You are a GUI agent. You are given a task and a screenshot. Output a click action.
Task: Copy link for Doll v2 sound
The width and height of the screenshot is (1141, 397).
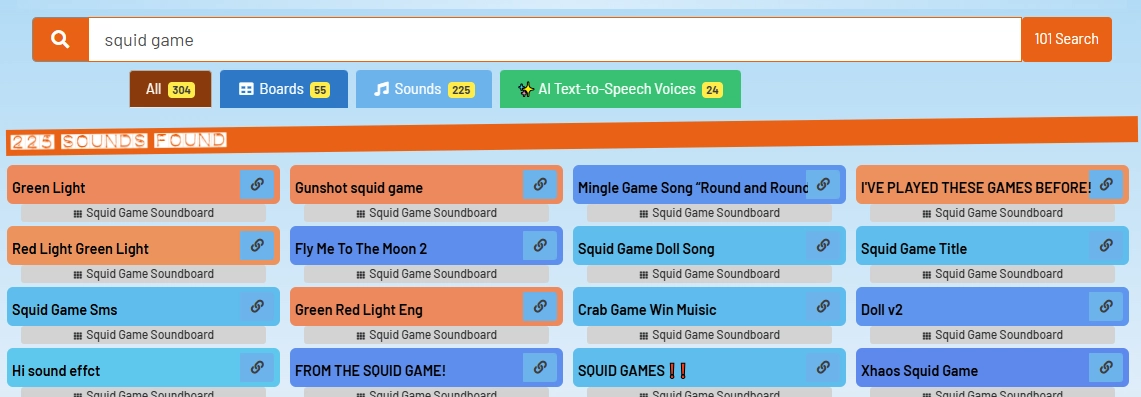coord(1106,307)
